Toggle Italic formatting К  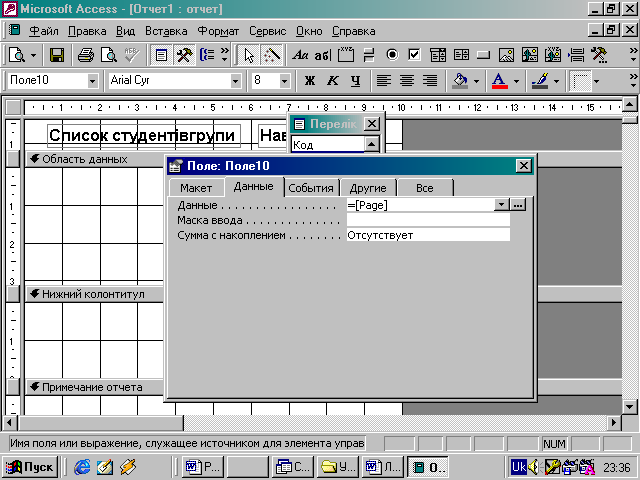pos(333,81)
